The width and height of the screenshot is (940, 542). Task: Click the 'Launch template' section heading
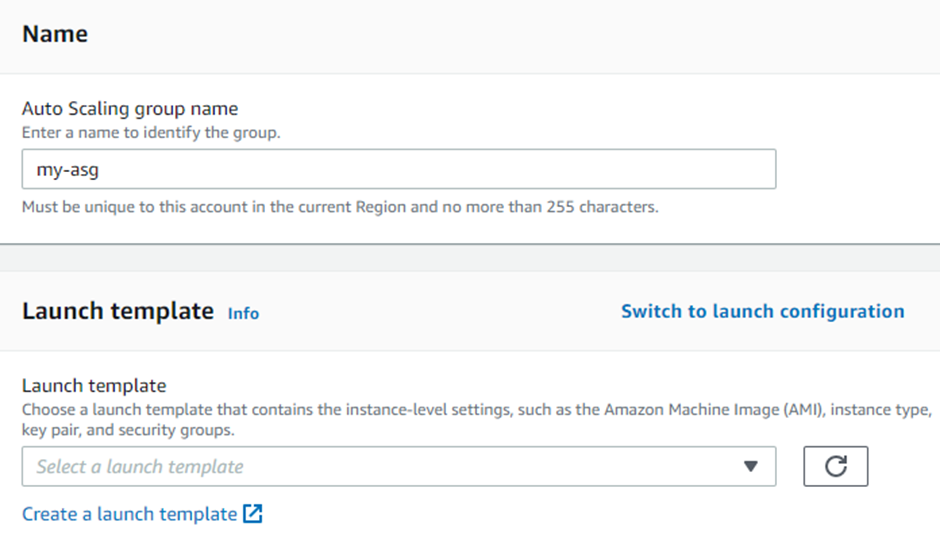coord(118,311)
